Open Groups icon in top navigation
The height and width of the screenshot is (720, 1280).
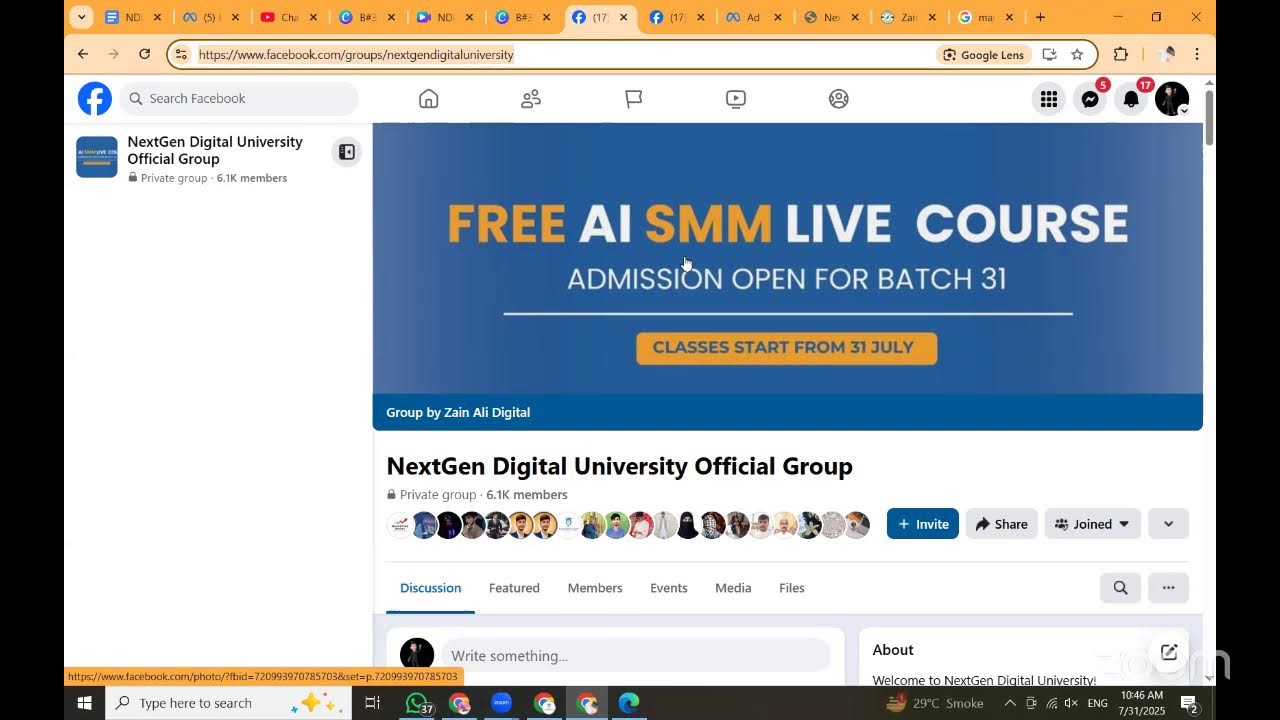click(839, 98)
